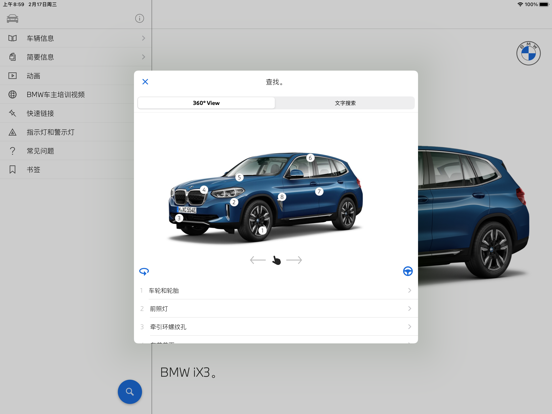Switch to interior view via steering wheel icon
Image resolution: width=552 pixels, height=414 pixels.
point(408,271)
